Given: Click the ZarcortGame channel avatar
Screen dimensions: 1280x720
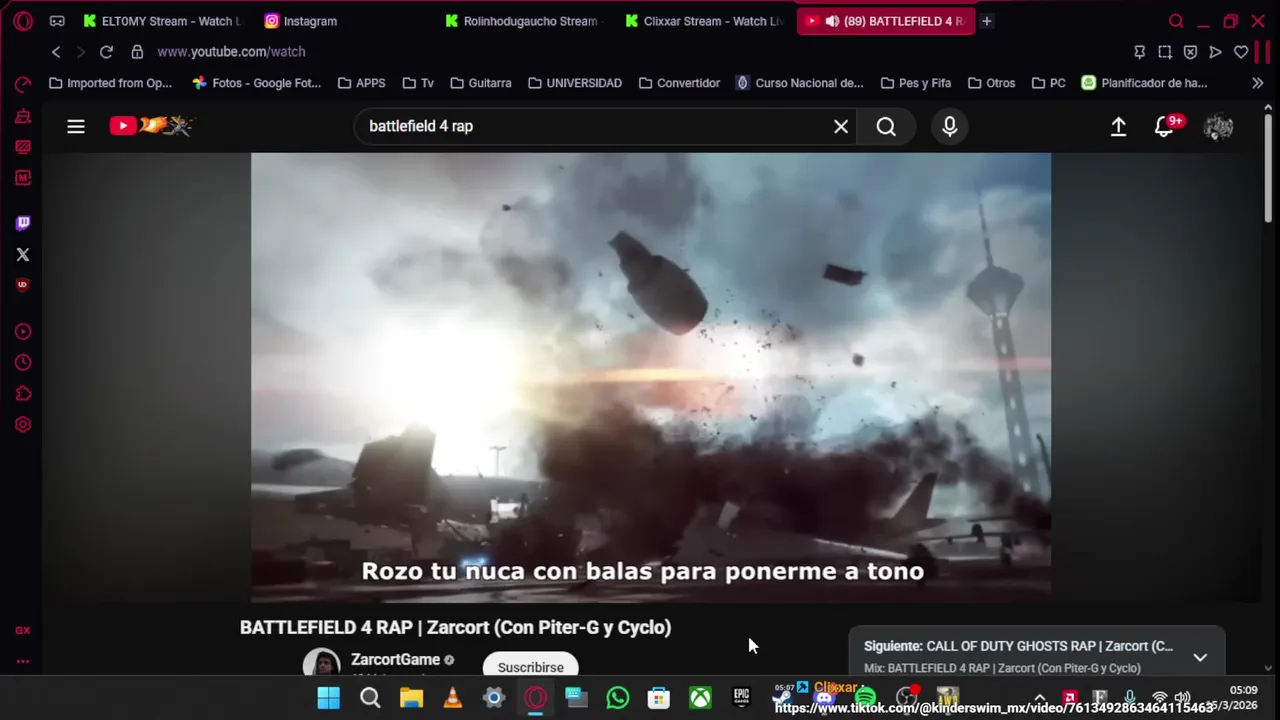Looking at the screenshot, I should pyautogui.click(x=321, y=663).
